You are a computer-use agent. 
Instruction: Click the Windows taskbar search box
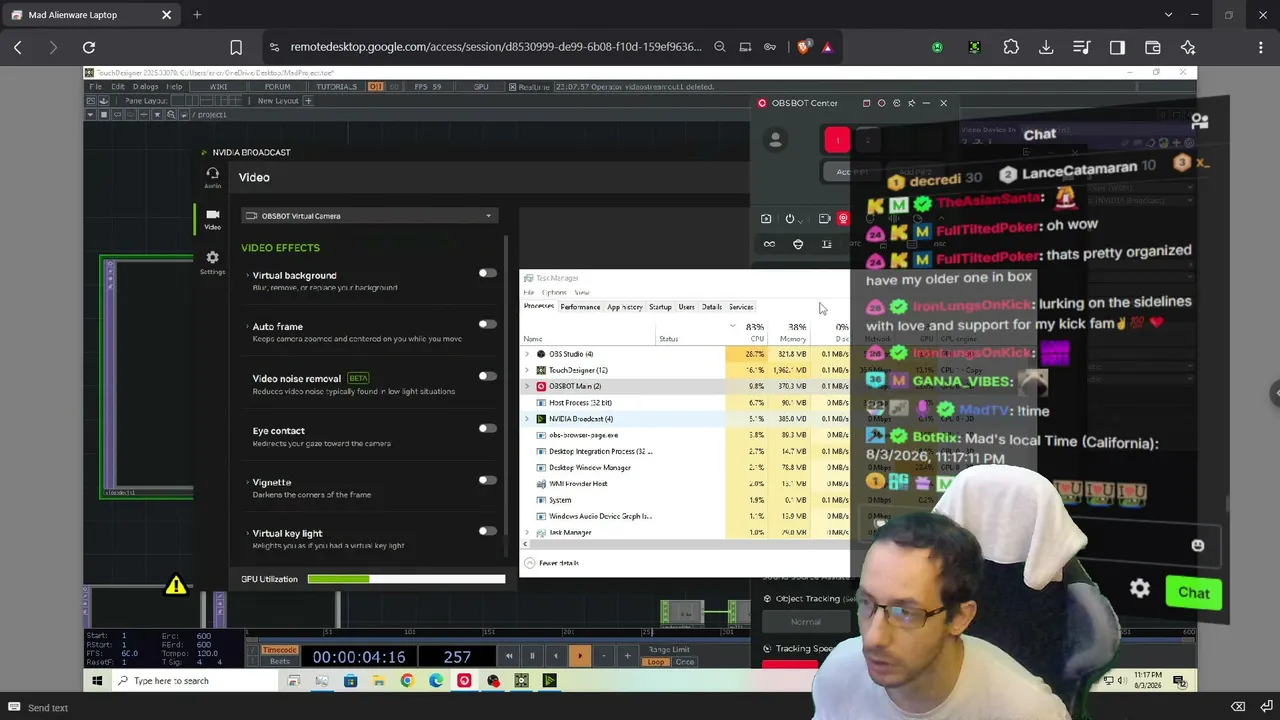pyautogui.click(x=193, y=681)
